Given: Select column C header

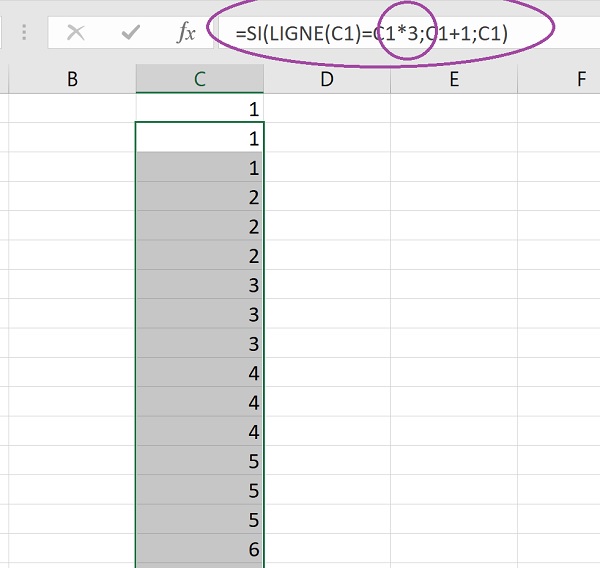Looking at the screenshot, I should [200, 79].
